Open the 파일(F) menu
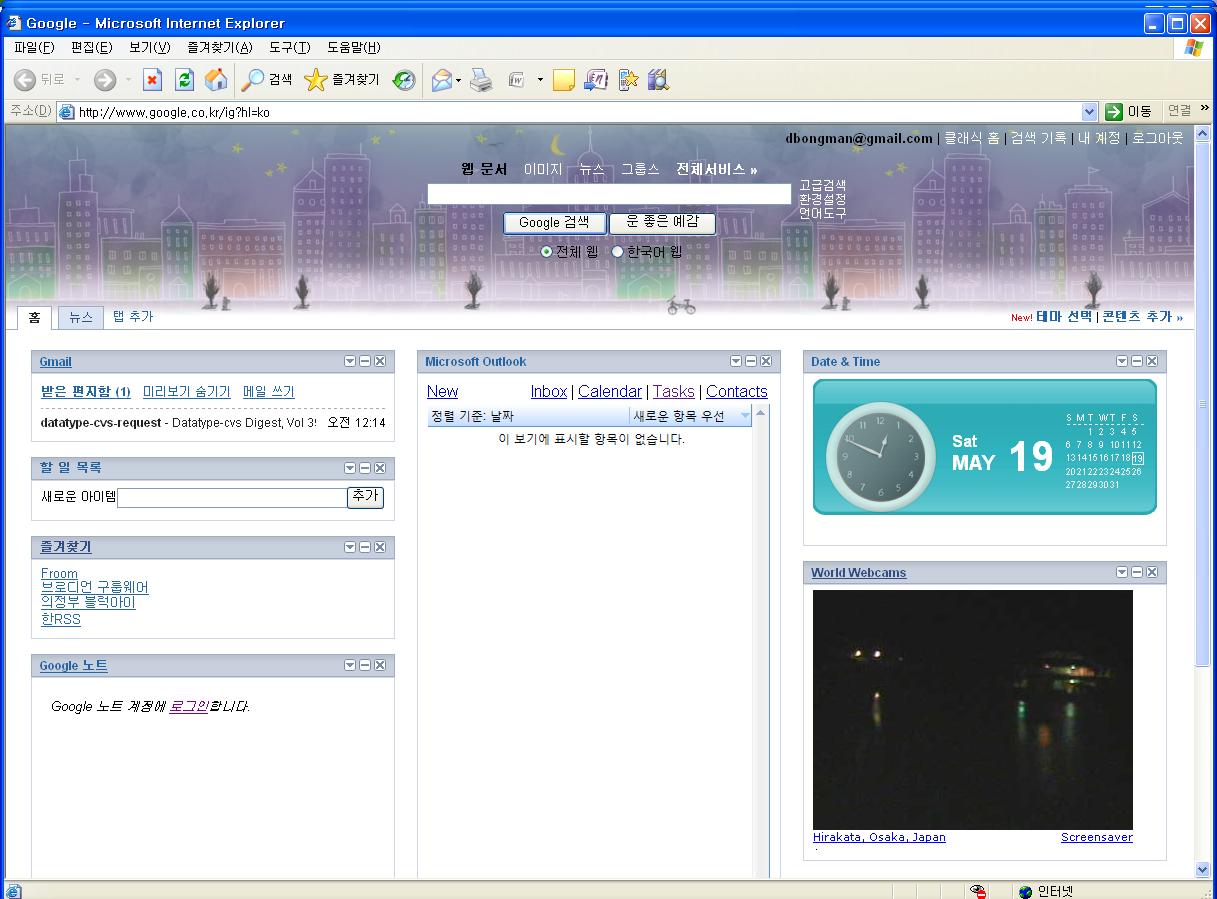This screenshot has width=1217, height=899. point(34,47)
